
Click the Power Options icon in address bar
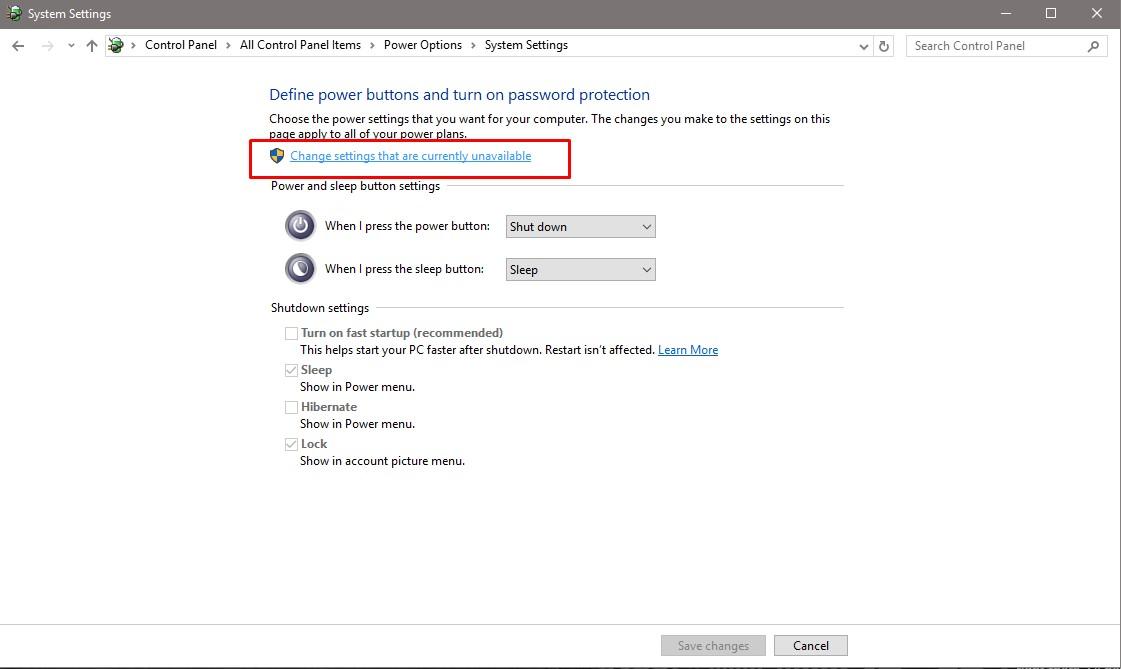pyautogui.click(x=116, y=46)
